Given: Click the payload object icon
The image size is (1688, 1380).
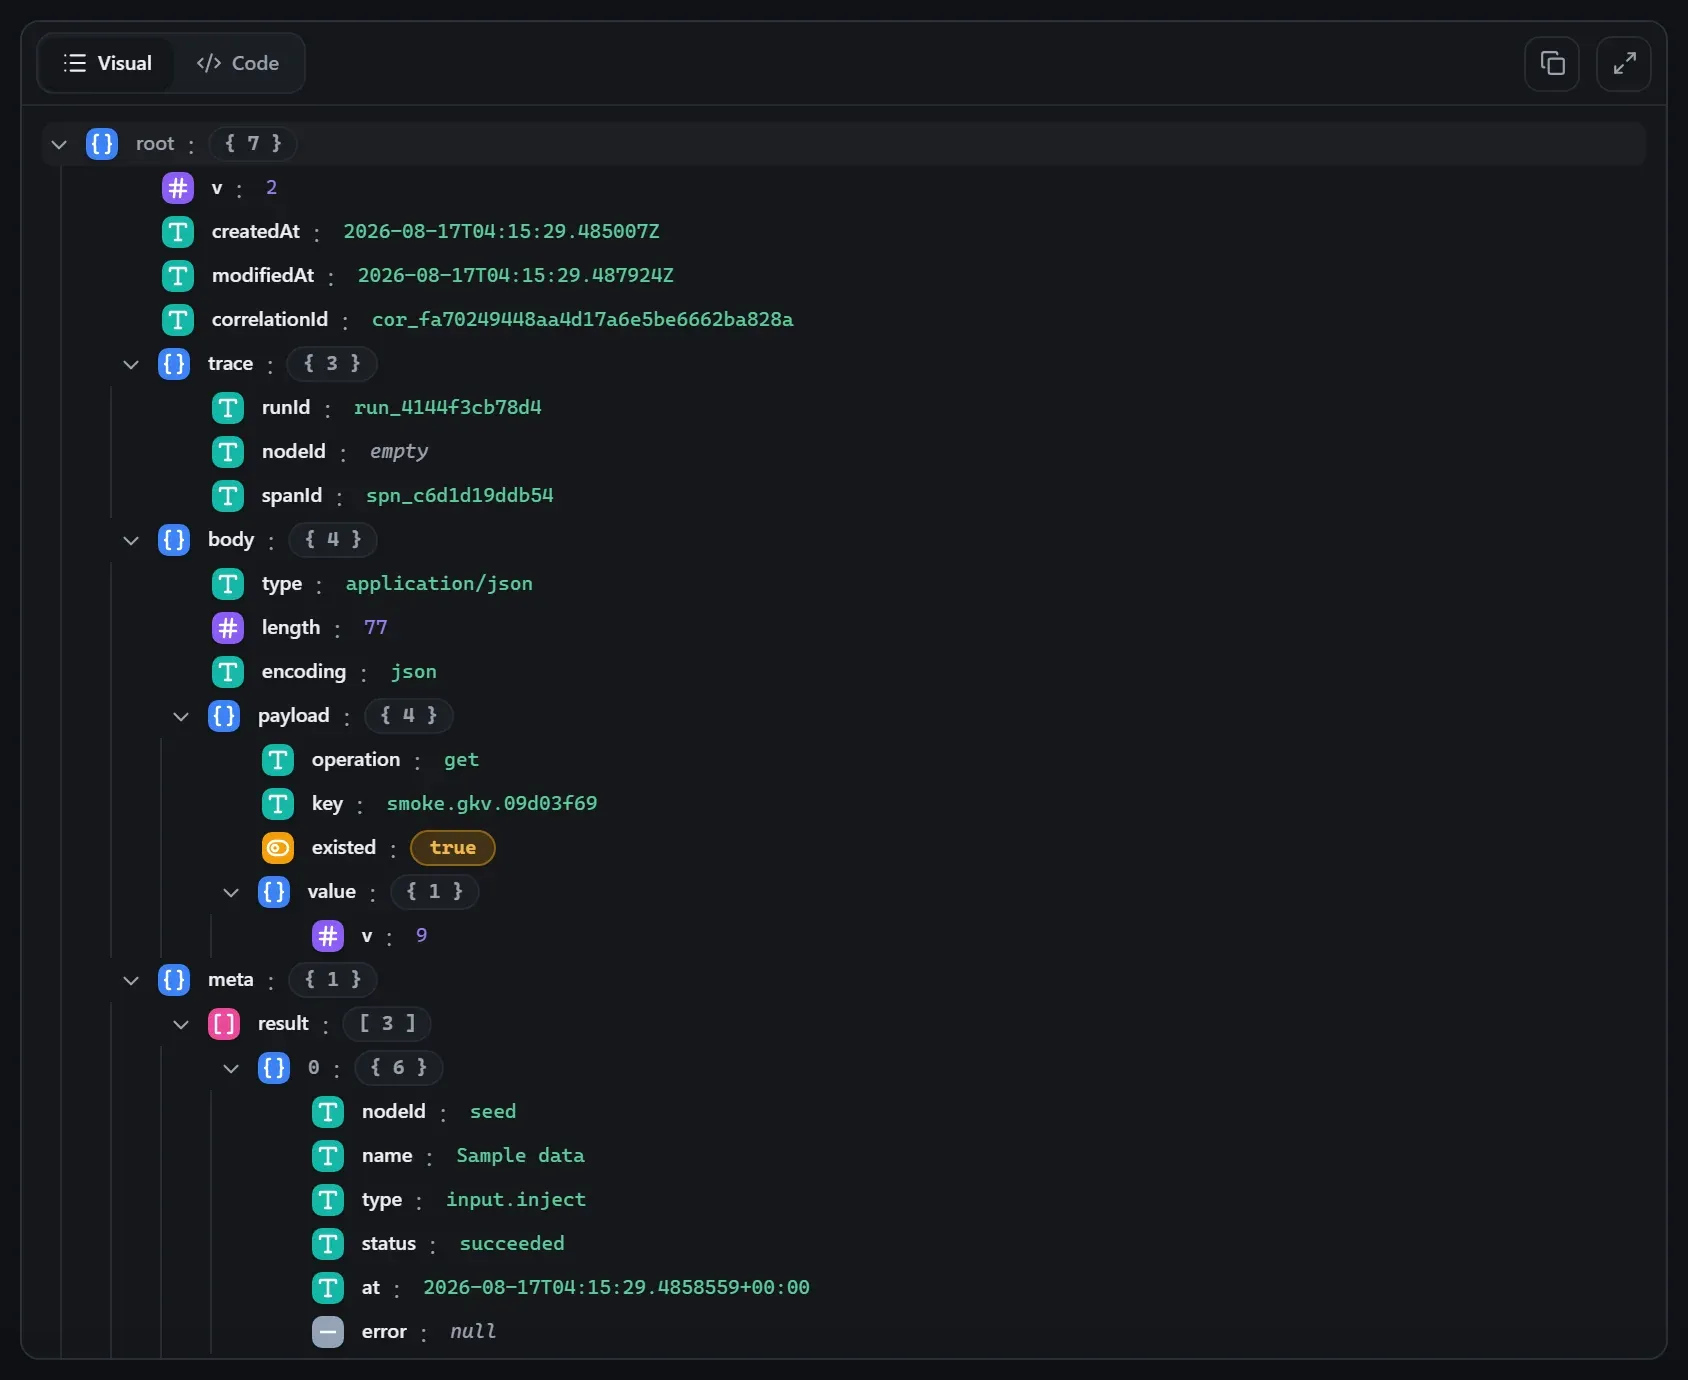Looking at the screenshot, I should 224,716.
